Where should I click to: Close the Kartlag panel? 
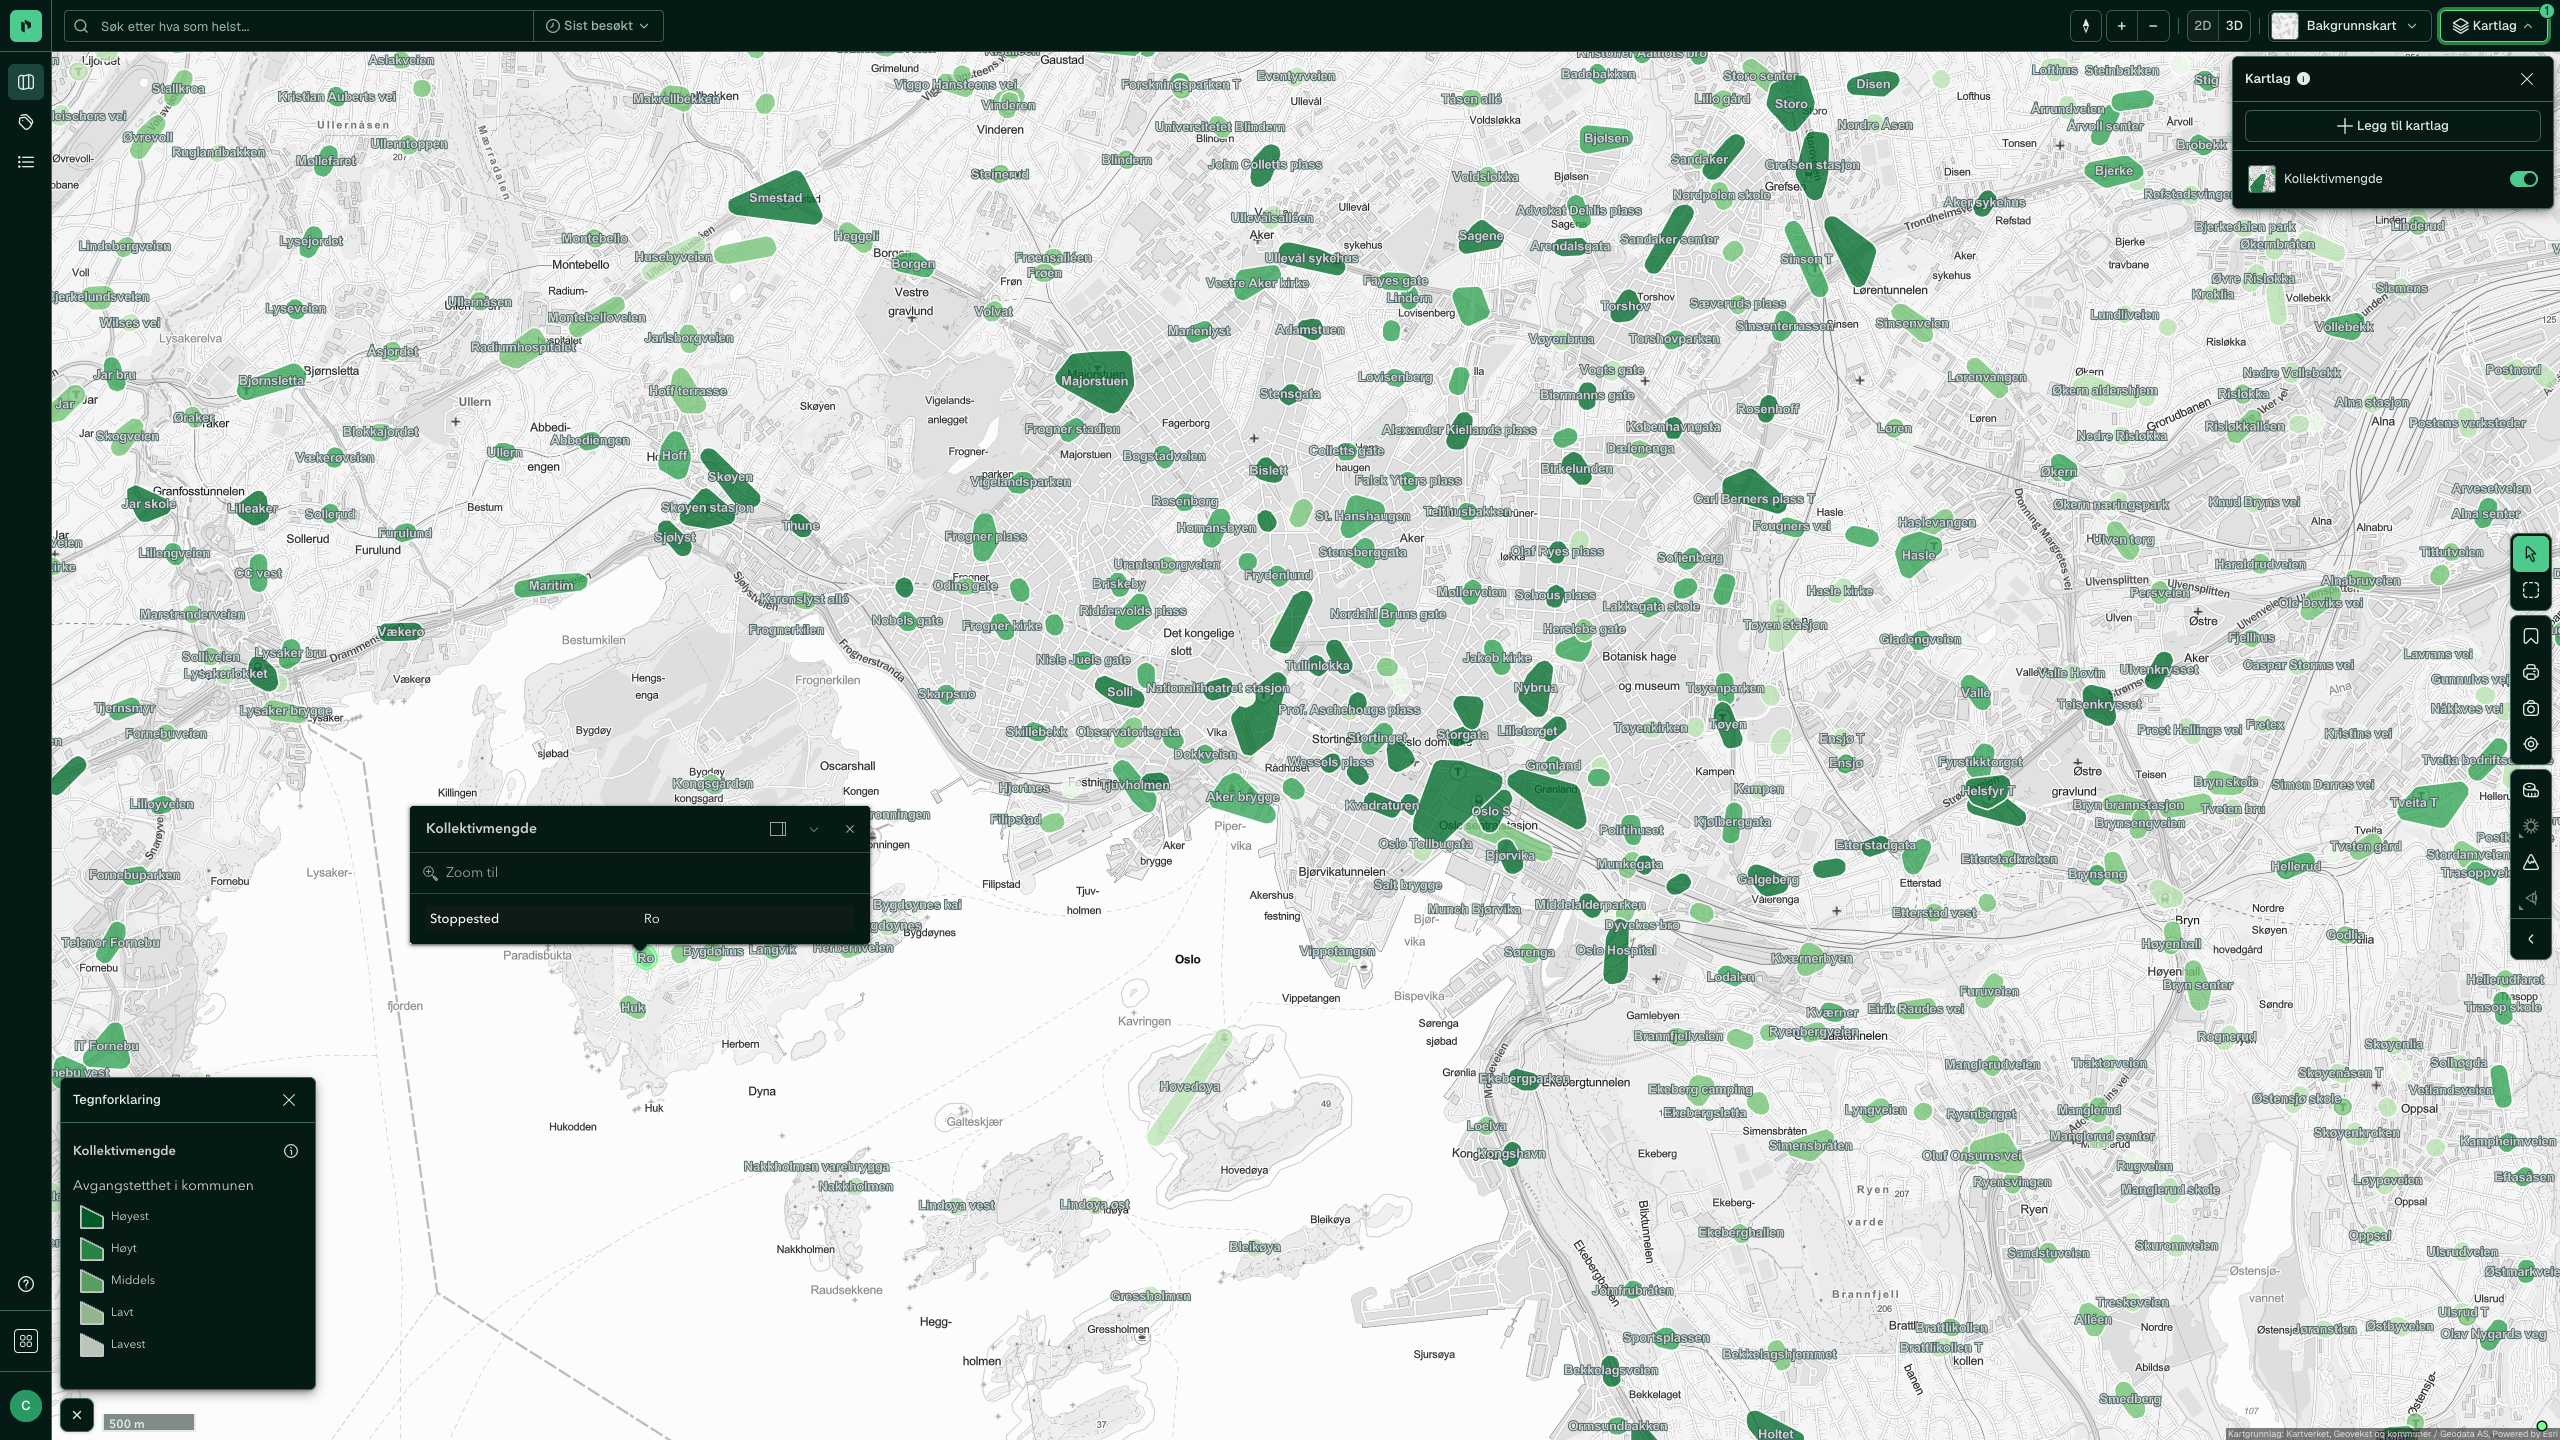click(2527, 79)
